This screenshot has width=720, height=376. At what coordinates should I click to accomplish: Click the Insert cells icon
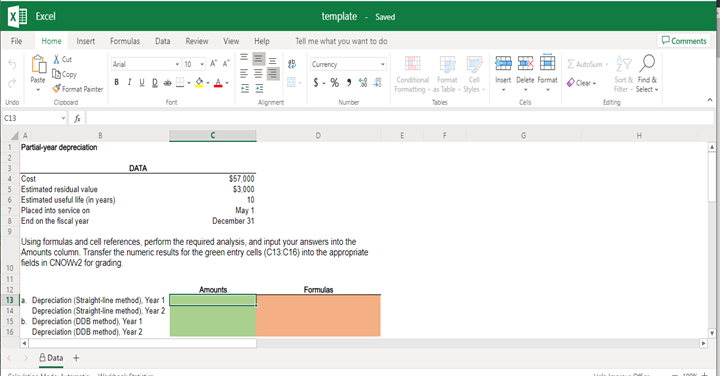click(x=503, y=63)
